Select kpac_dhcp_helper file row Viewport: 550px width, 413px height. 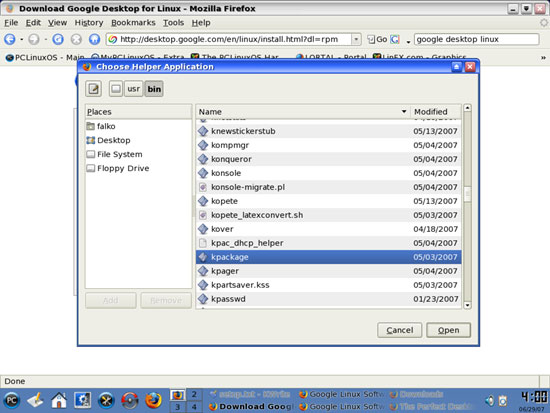coord(329,243)
